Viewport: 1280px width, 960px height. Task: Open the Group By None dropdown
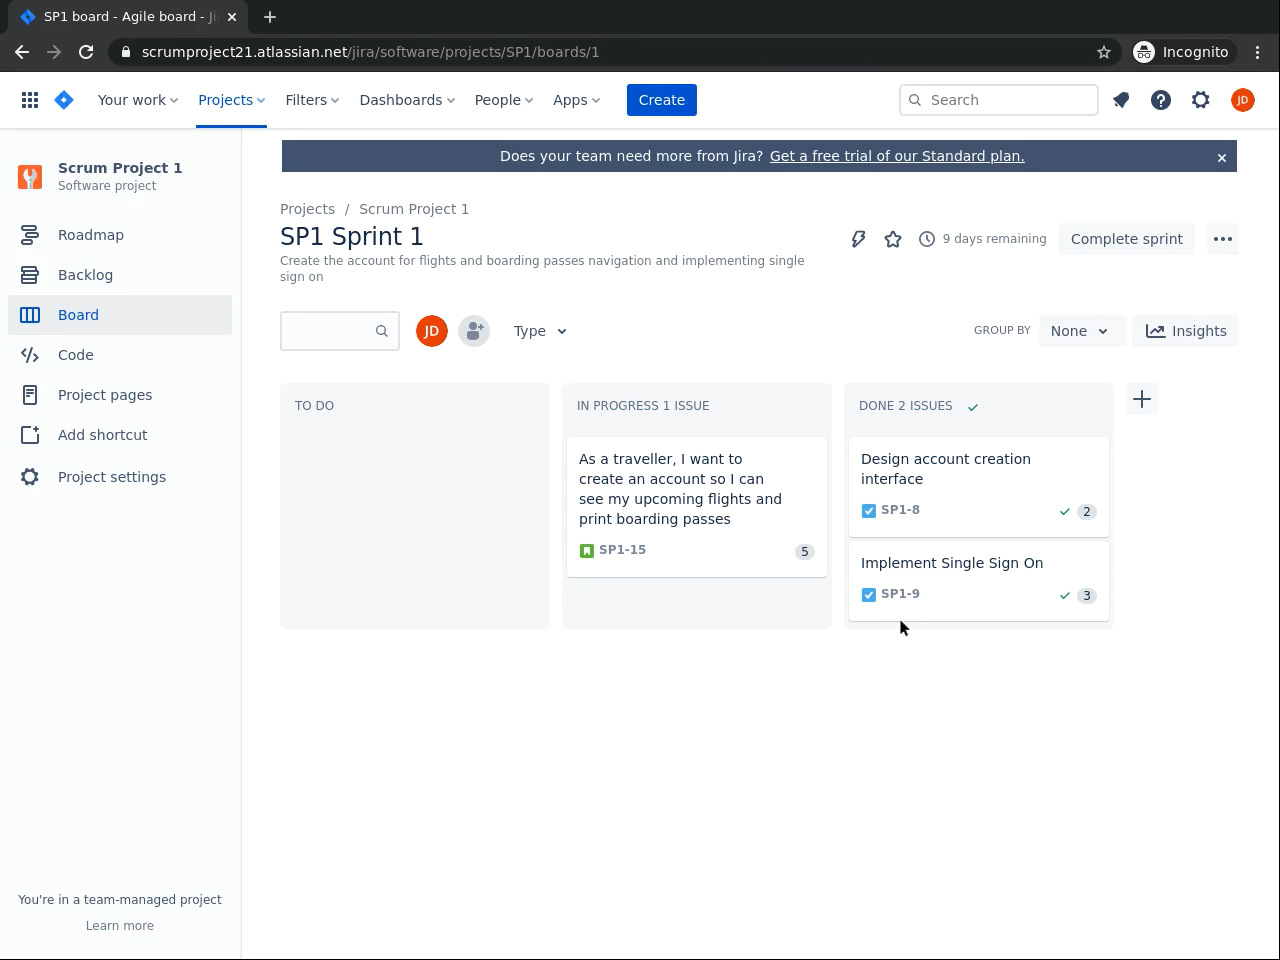tap(1080, 331)
